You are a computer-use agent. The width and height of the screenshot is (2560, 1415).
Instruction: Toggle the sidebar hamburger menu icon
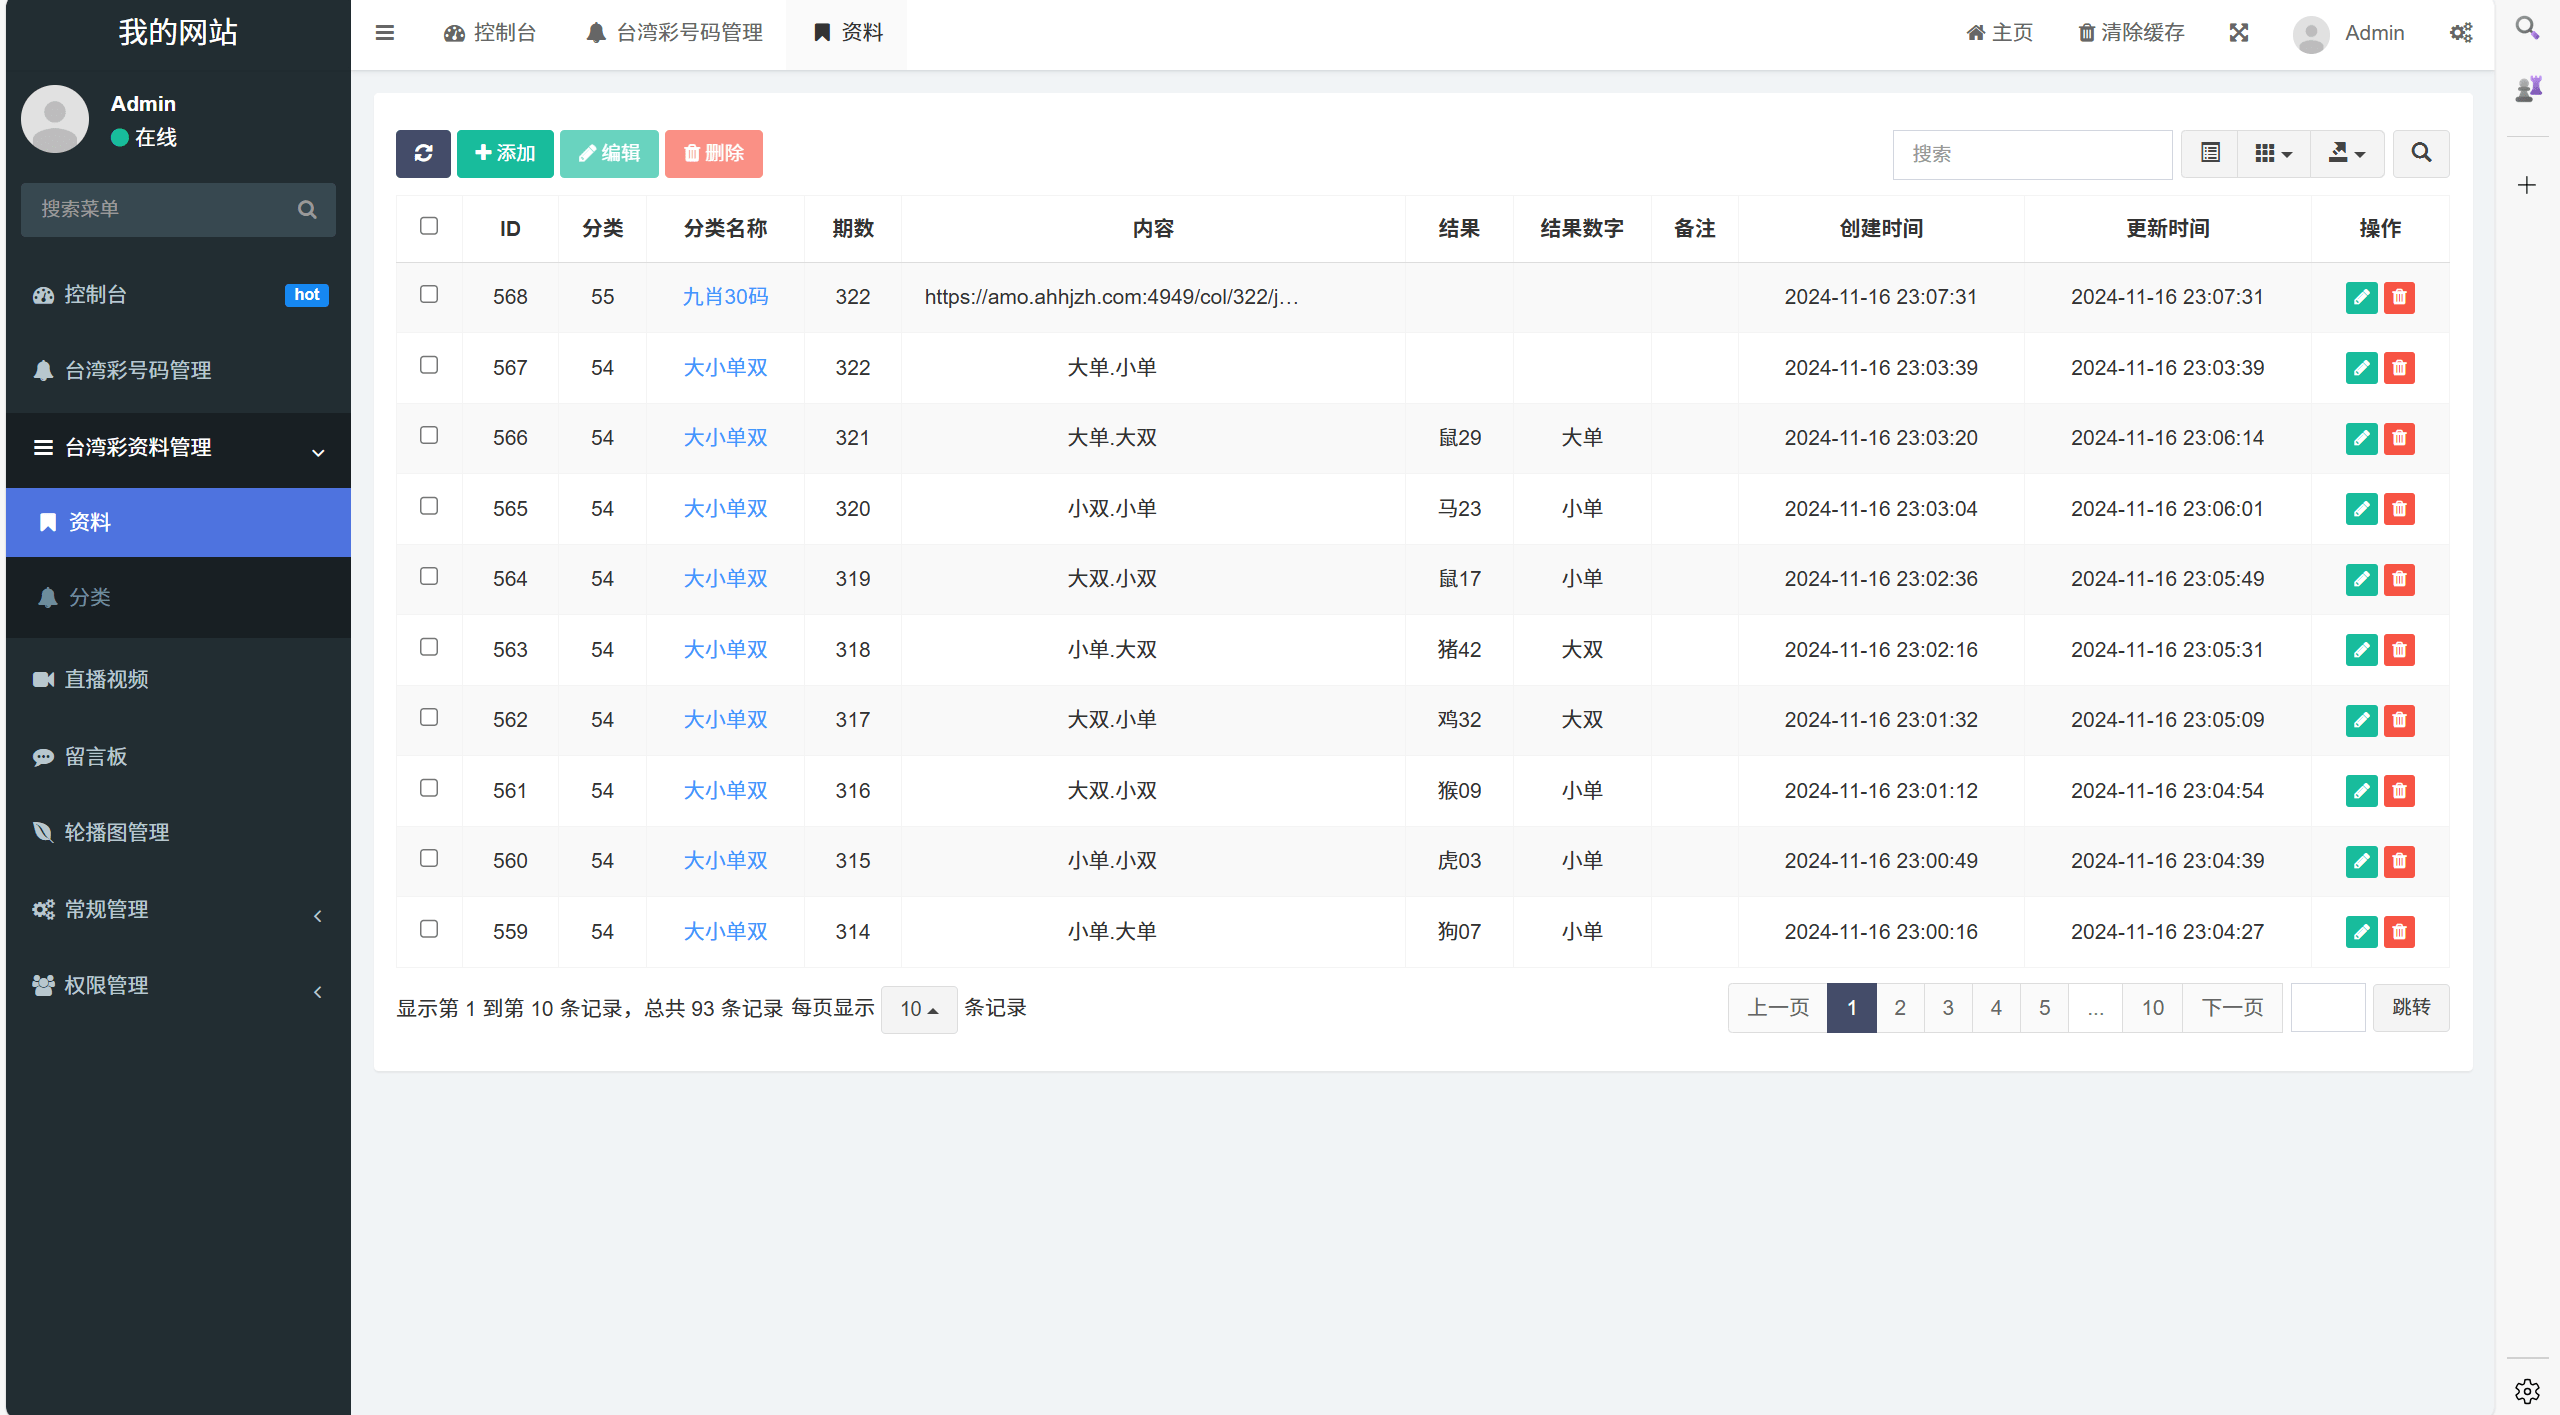pos(385,33)
